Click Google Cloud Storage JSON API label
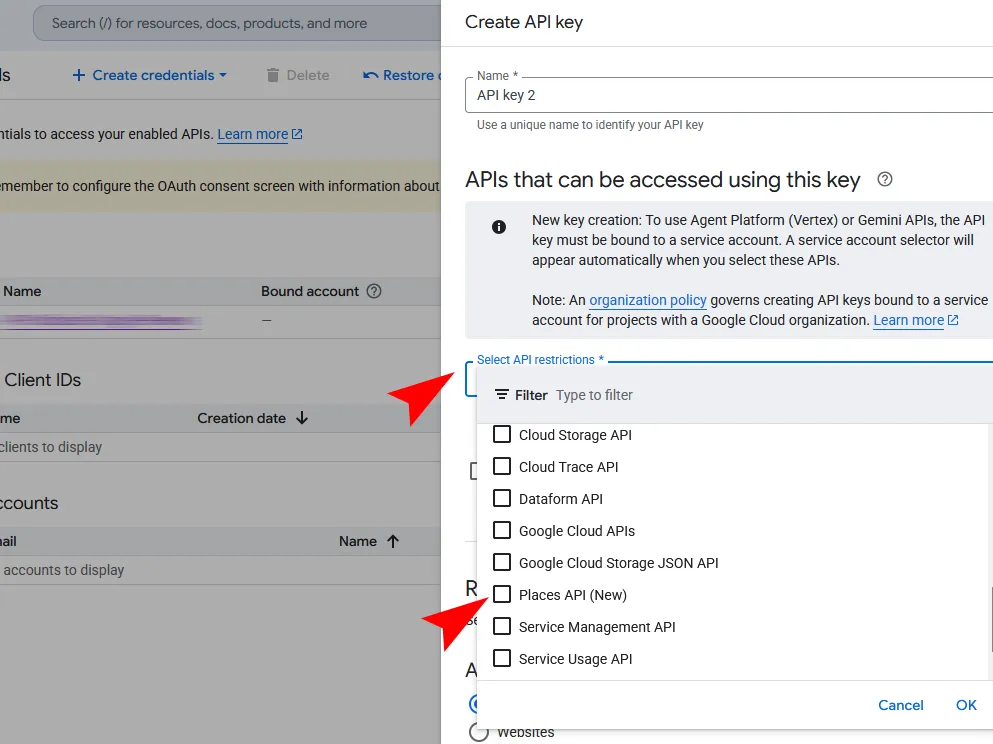Image resolution: width=993 pixels, height=744 pixels. pyautogui.click(x=618, y=563)
